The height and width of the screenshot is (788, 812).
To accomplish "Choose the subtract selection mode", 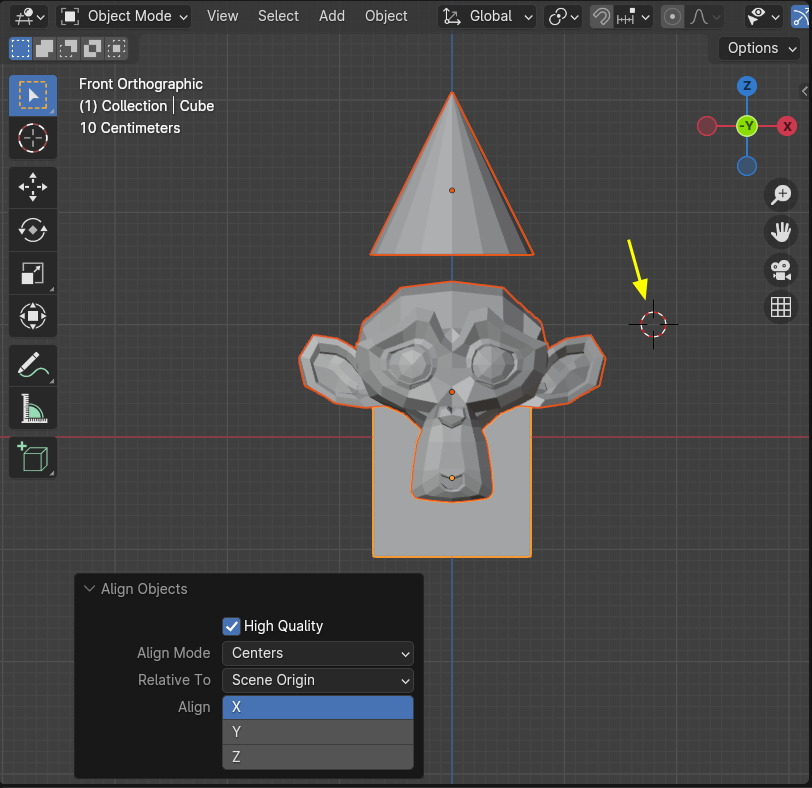I will (68, 49).
